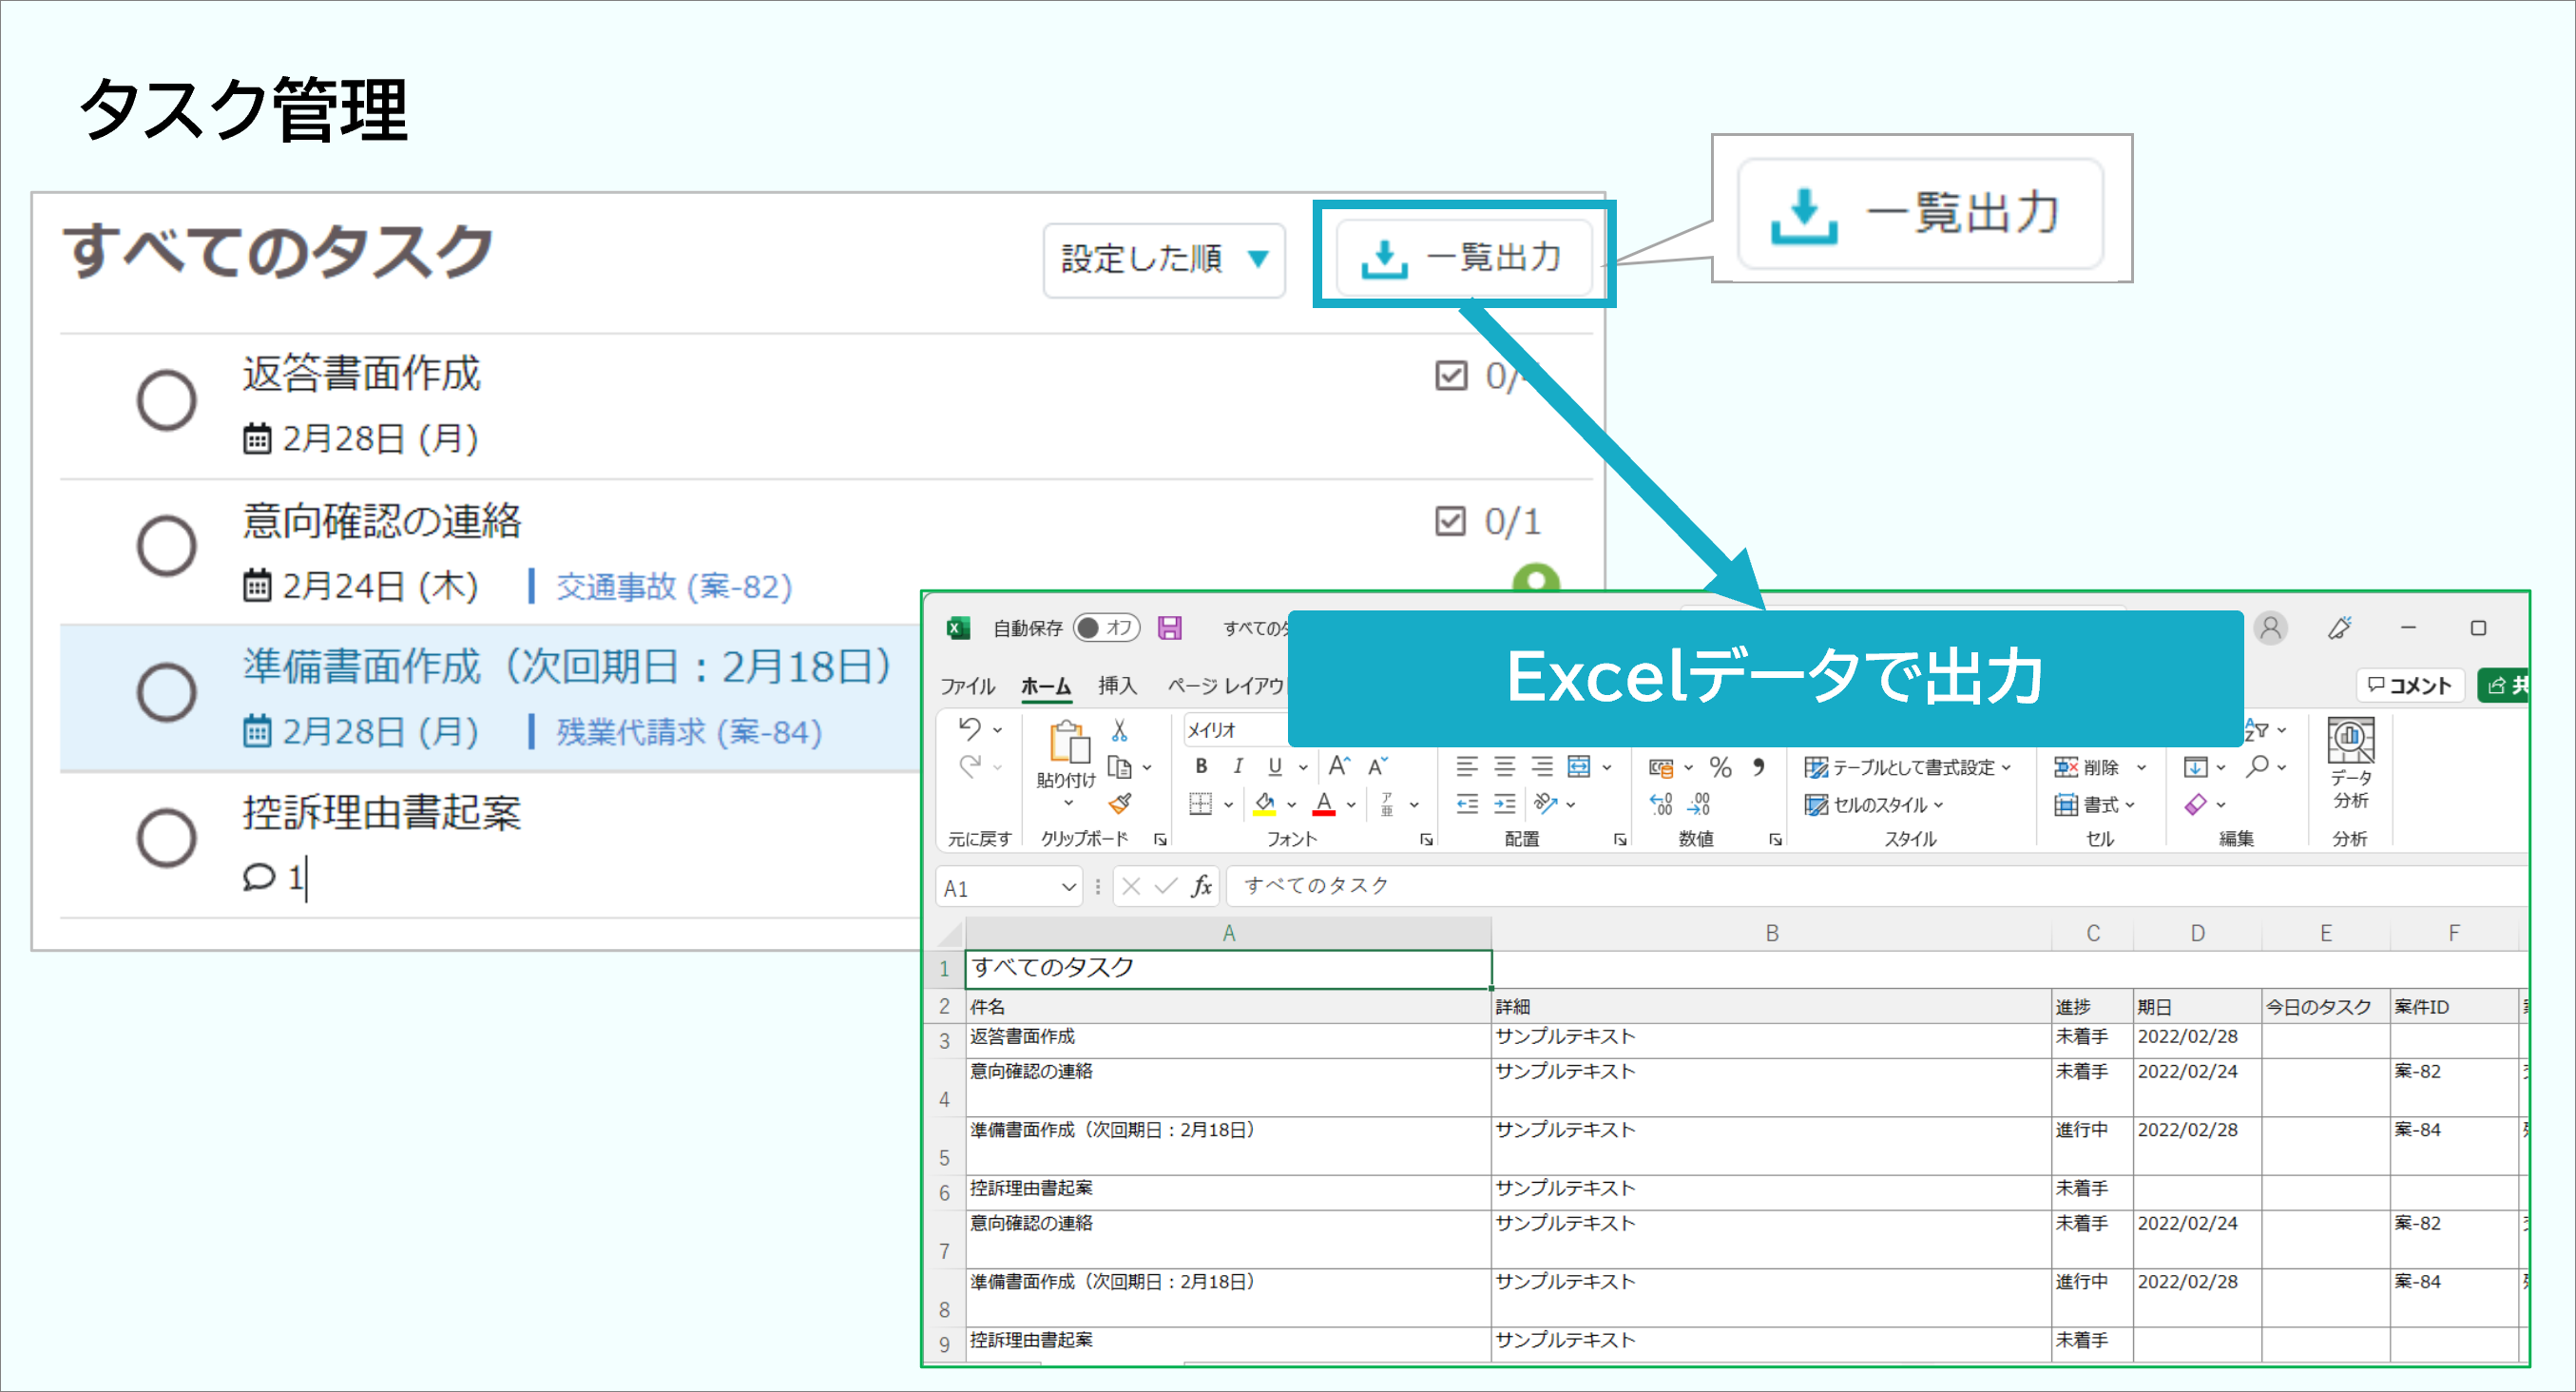This screenshot has width=2576, height=1392.
Task: Toggle Italic formatting
Action: point(1238,766)
